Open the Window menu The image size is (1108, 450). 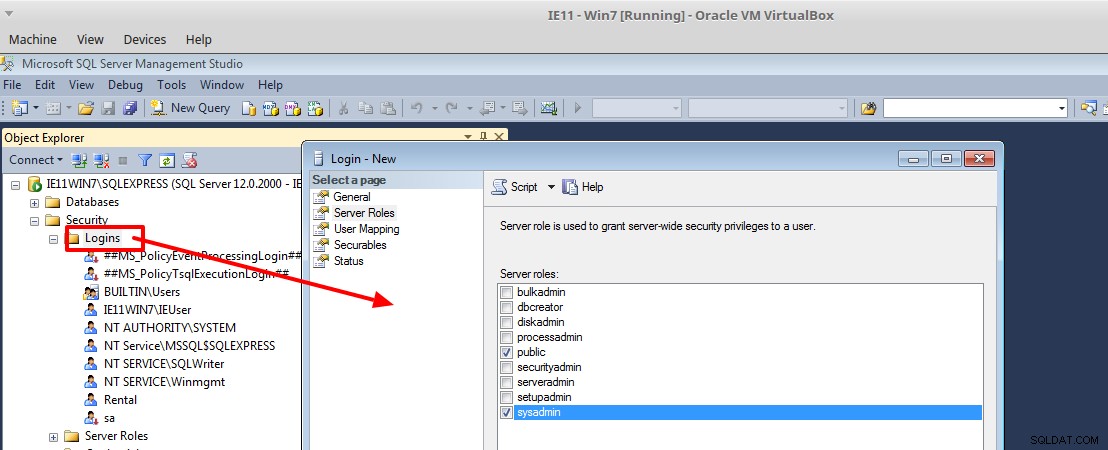[x=222, y=85]
